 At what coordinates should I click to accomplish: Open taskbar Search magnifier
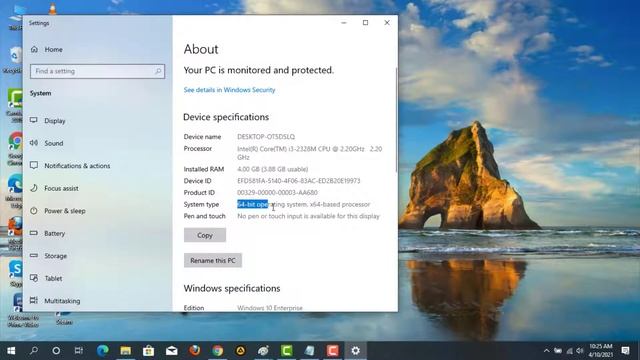[34, 351]
